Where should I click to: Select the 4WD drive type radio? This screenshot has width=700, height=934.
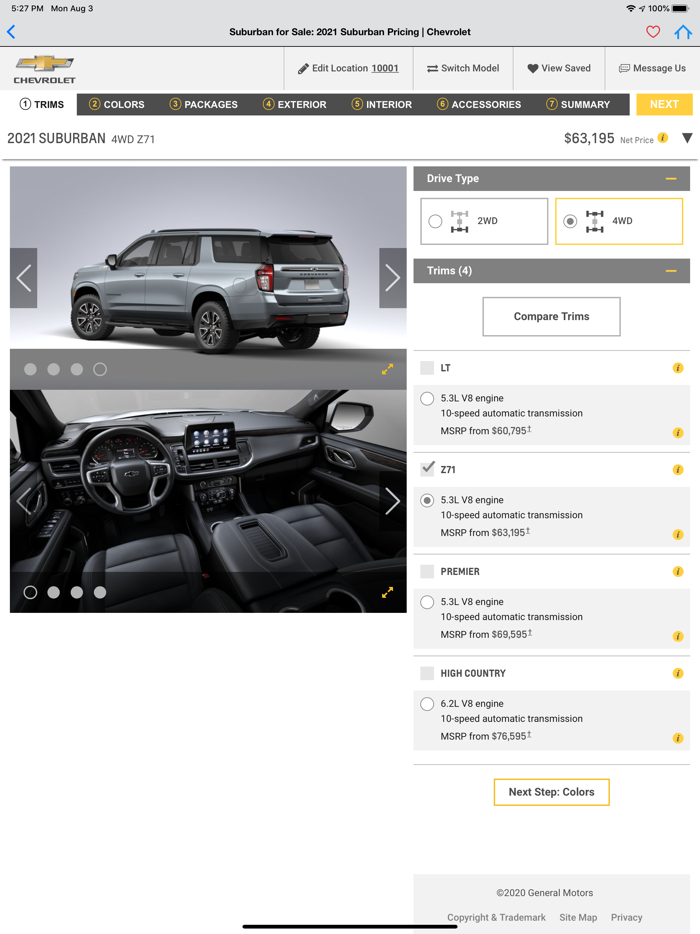(570, 221)
